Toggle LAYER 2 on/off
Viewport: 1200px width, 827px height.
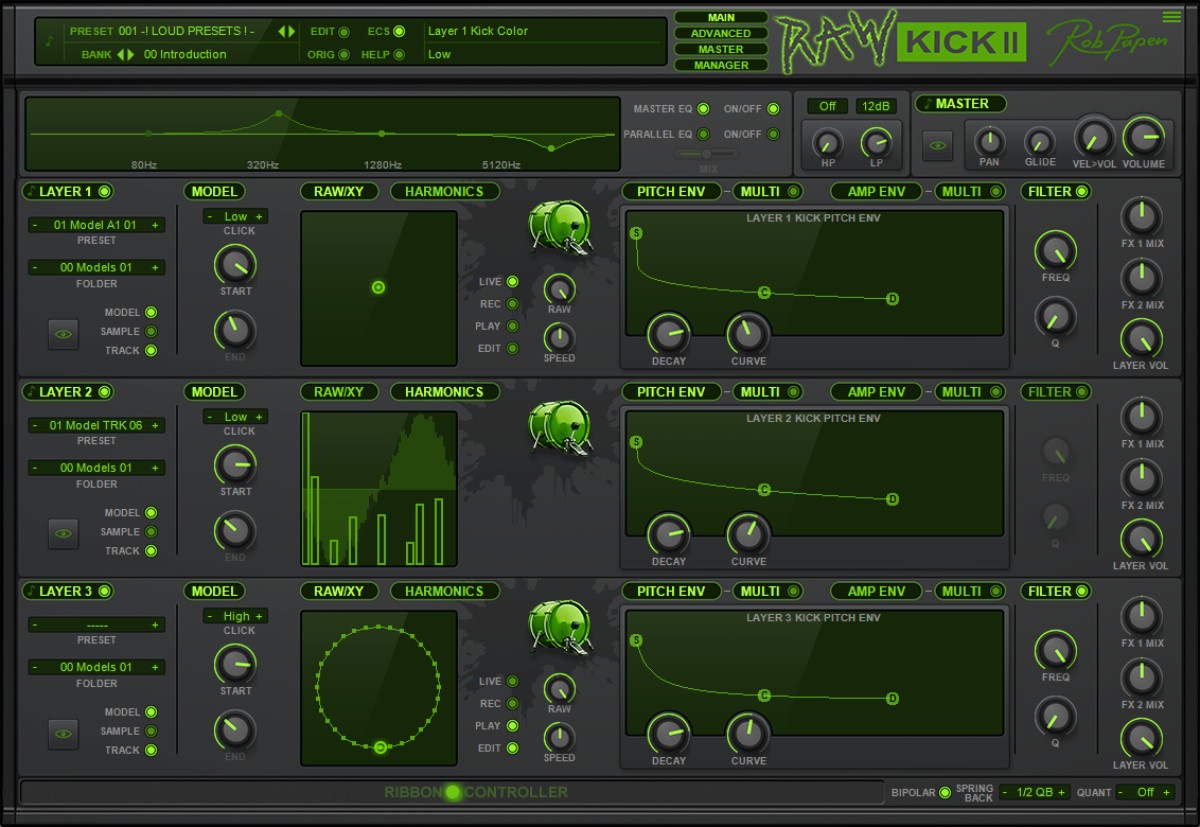pos(104,392)
